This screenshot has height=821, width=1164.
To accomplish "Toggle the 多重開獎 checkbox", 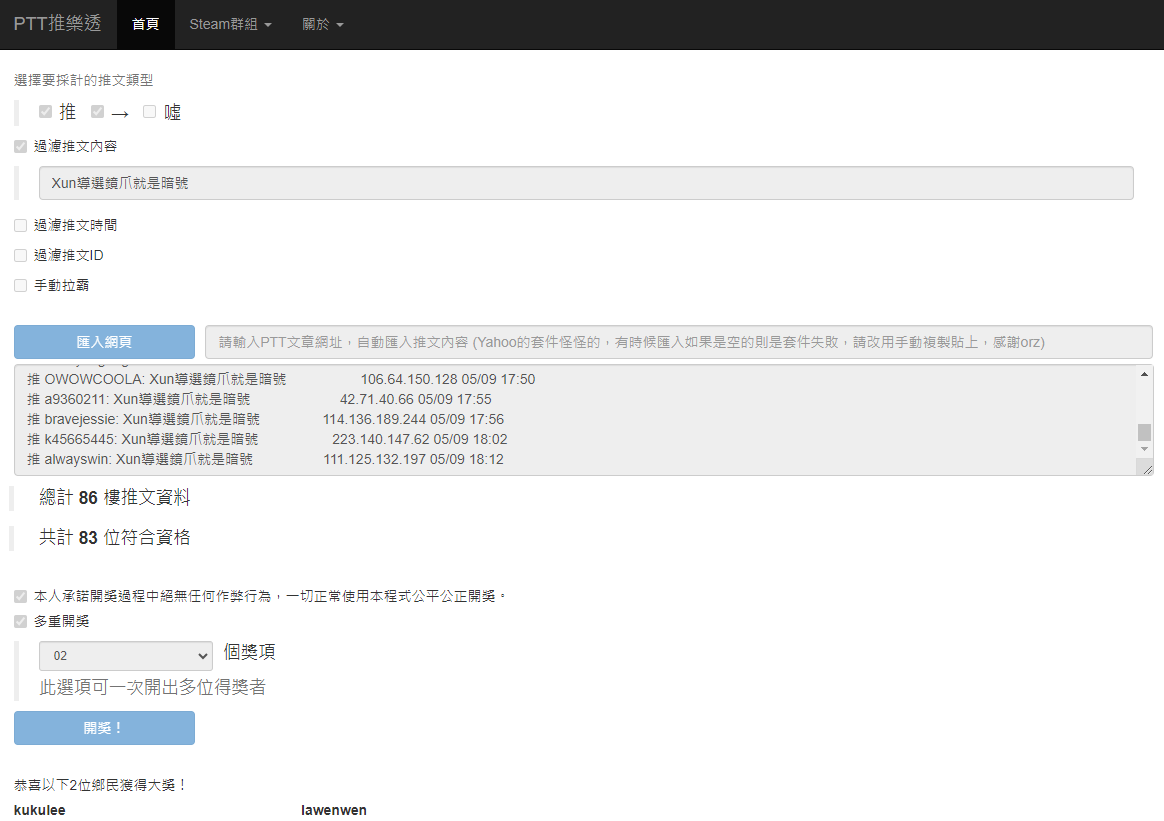I will tap(21, 621).
